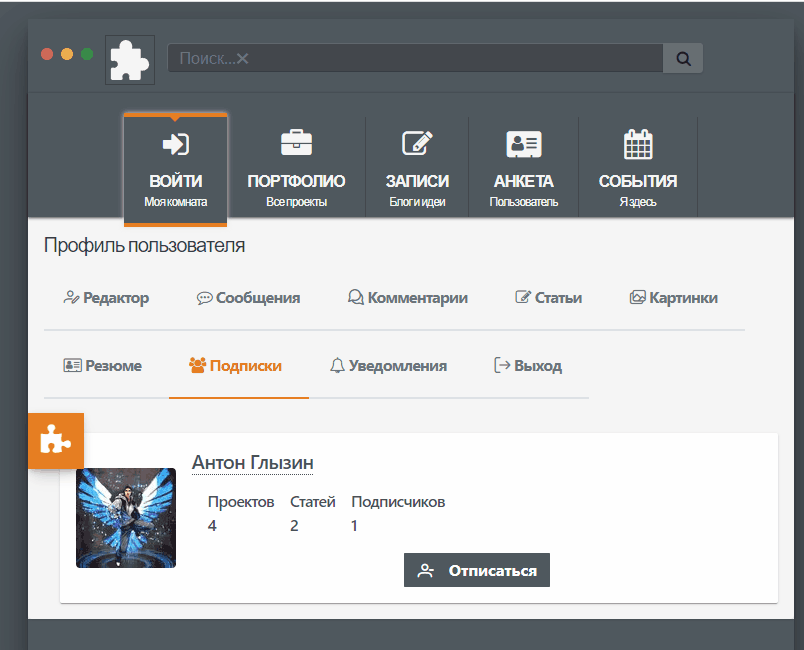The height and width of the screenshot is (650, 804).
Task: Click the articles count 2
Action: [x=294, y=525]
